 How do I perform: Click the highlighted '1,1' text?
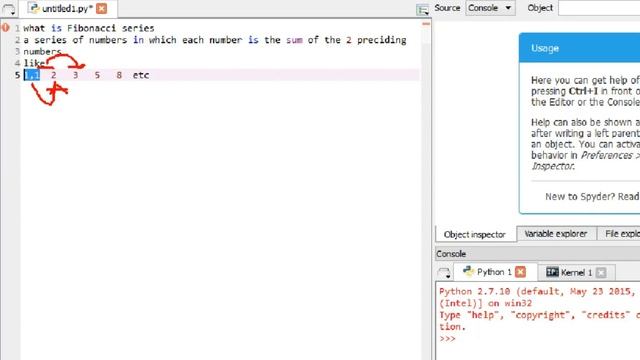pos(32,75)
